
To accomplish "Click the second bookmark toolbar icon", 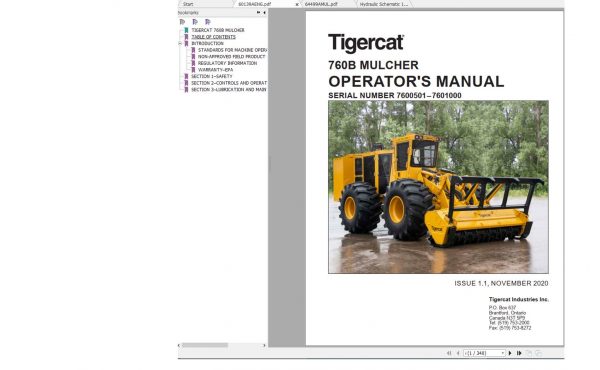I will click(x=195, y=22).
